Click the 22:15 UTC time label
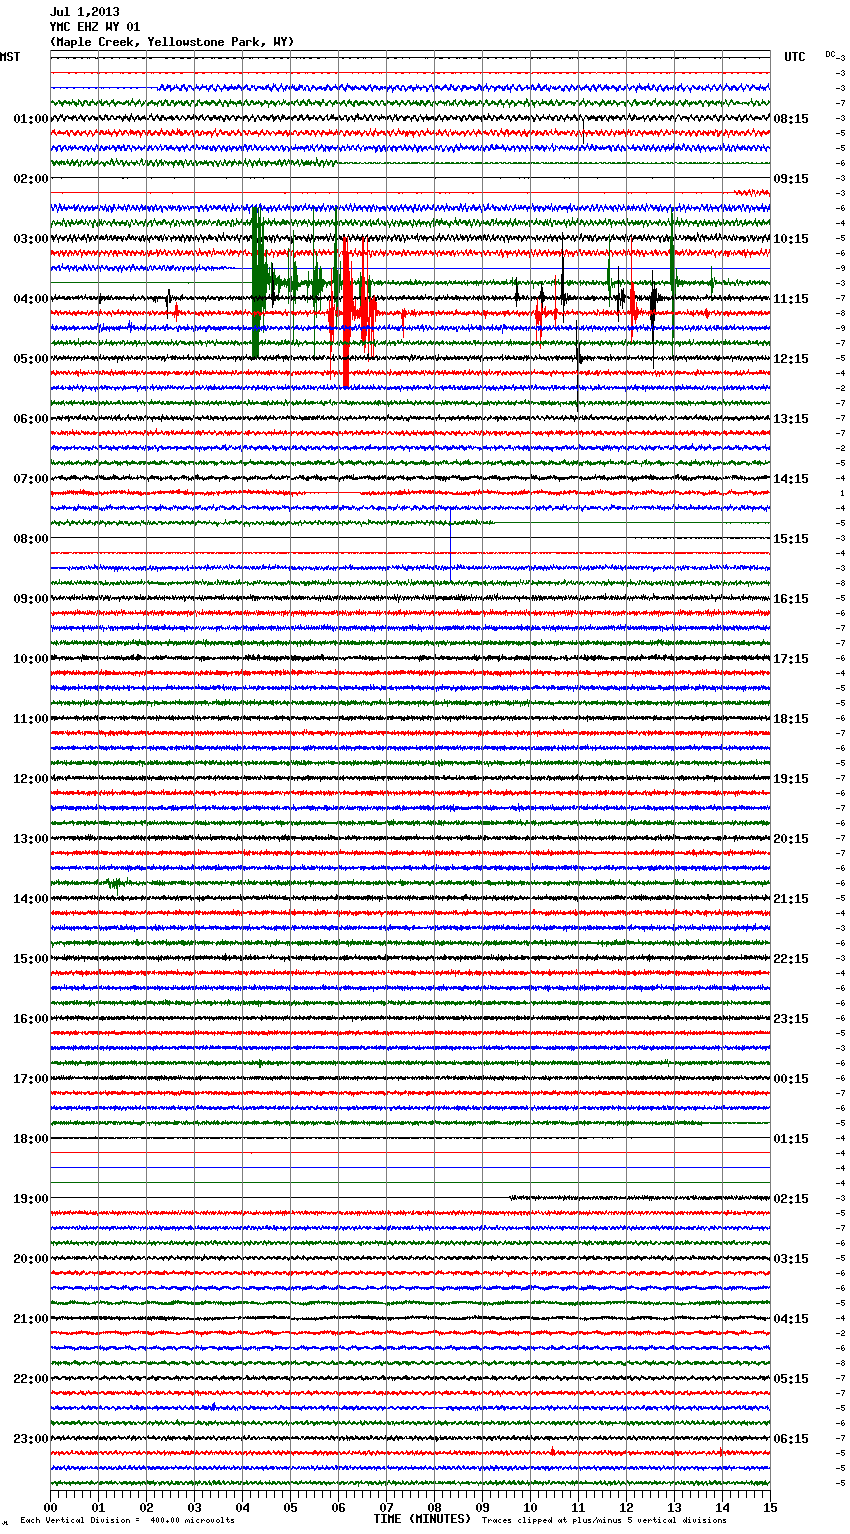The width and height of the screenshot is (850, 1534). [791, 959]
